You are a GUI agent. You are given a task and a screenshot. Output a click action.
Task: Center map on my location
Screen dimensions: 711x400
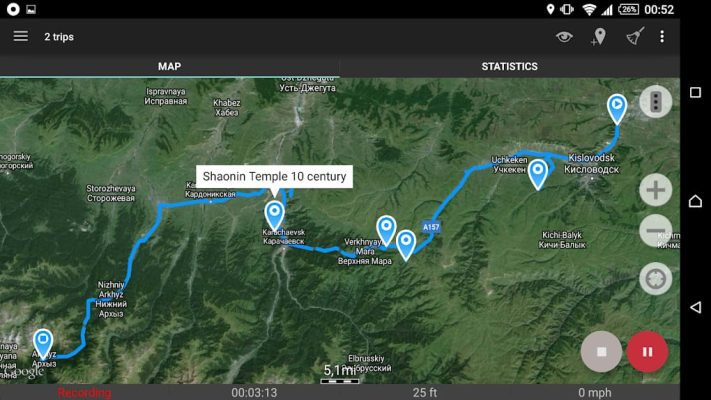[656, 278]
